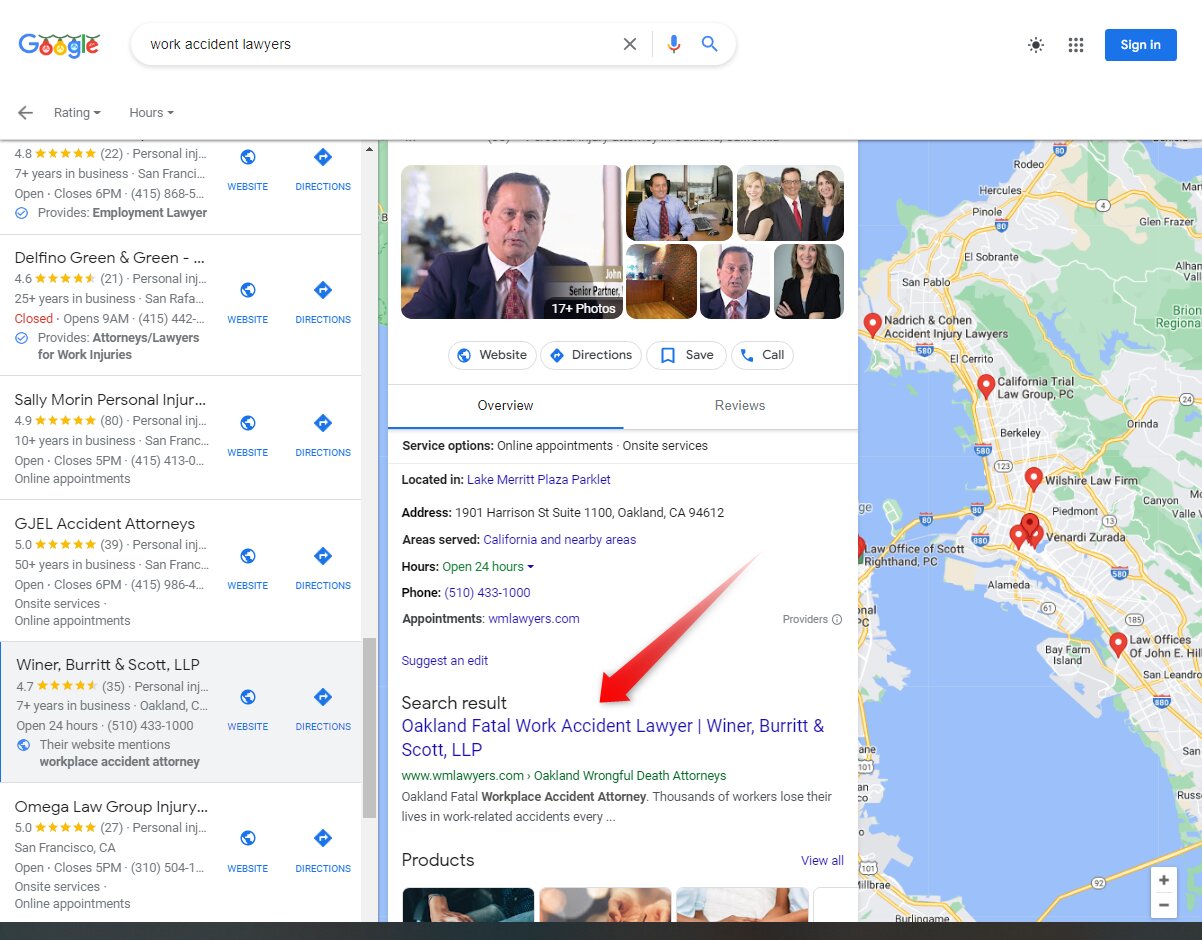Click the search magnifier icon

[x=709, y=44]
